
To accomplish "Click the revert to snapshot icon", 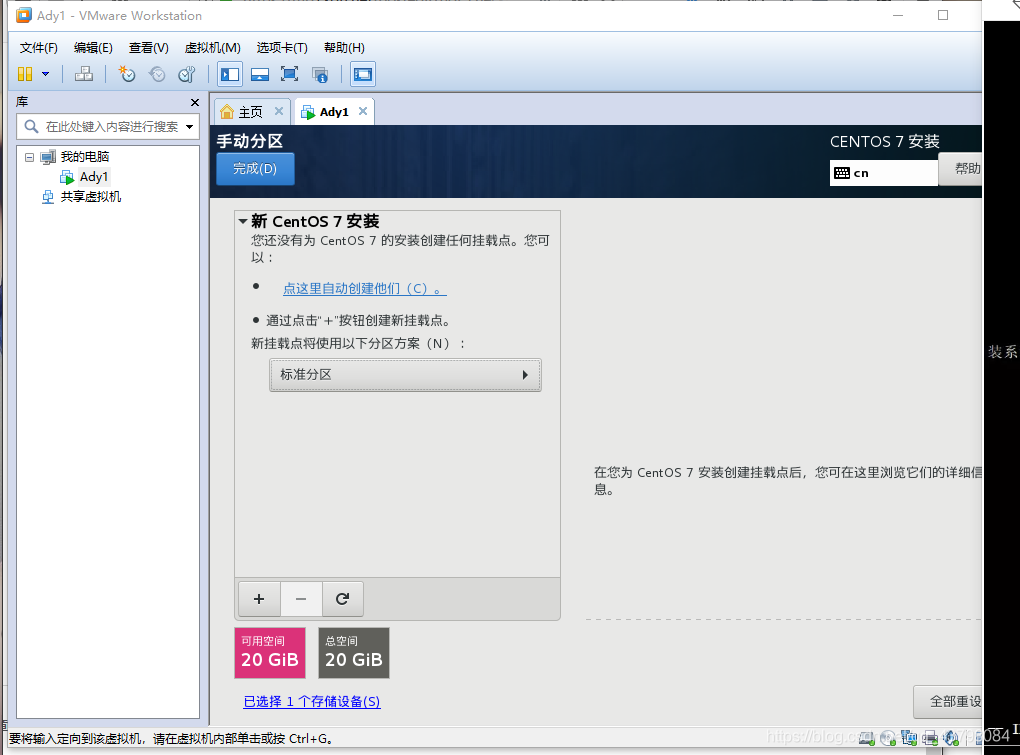I will tap(157, 74).
